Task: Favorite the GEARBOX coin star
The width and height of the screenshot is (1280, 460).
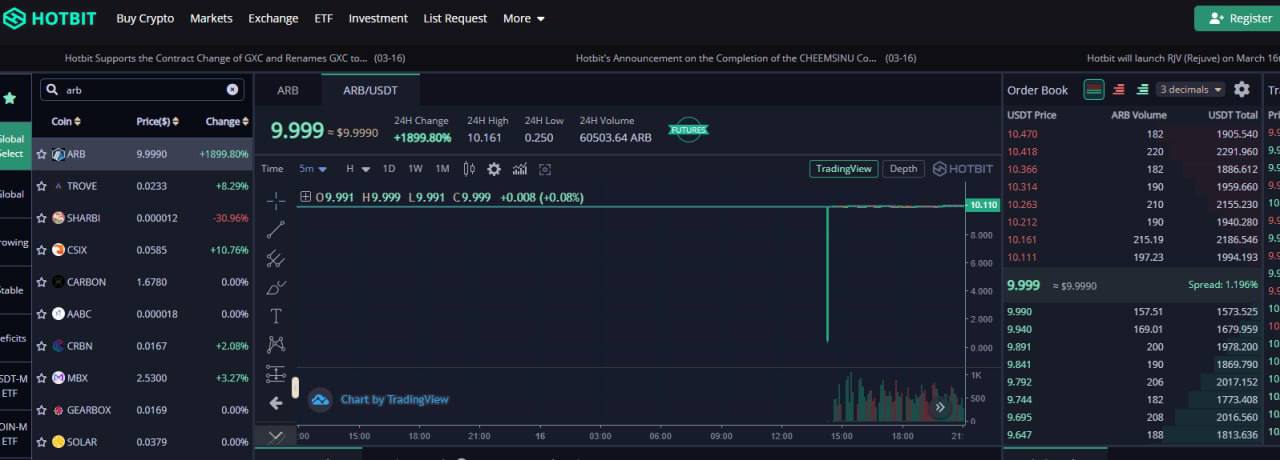Action: [42, 410]
